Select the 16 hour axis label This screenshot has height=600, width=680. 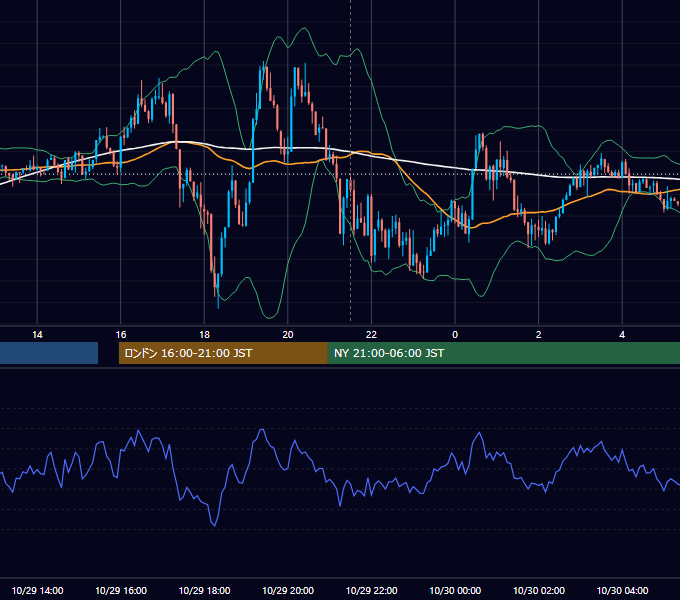(121, 335)
